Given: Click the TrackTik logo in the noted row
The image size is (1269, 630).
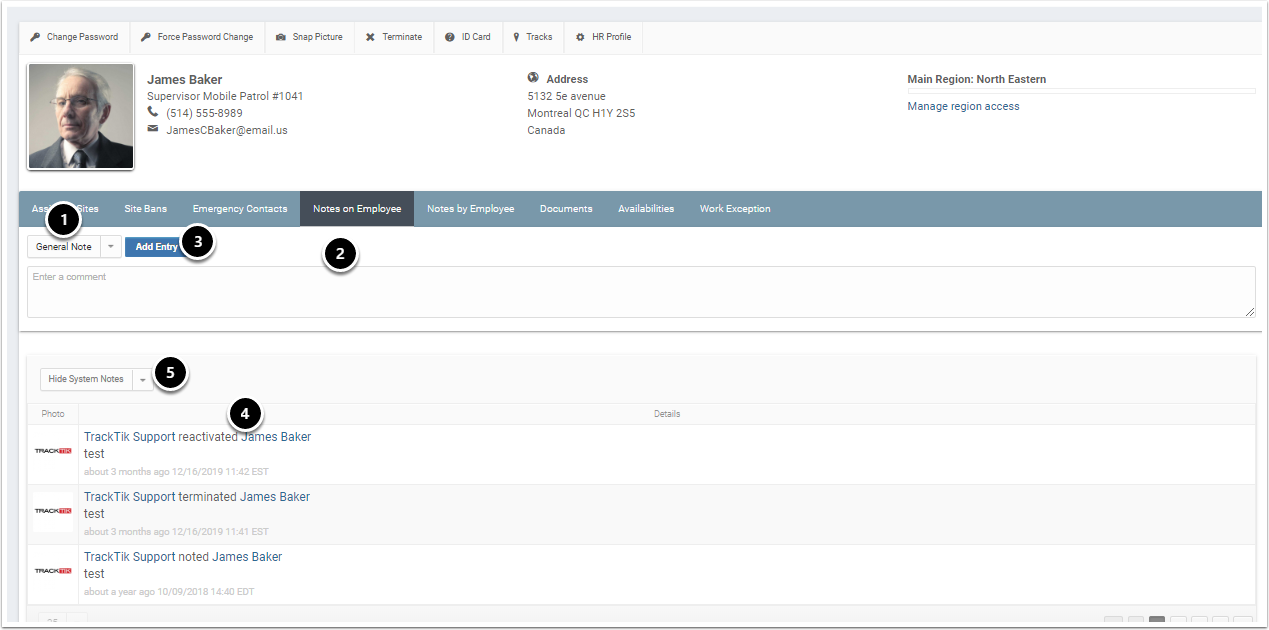Looking at the screenshot, I should click(53, 571).
